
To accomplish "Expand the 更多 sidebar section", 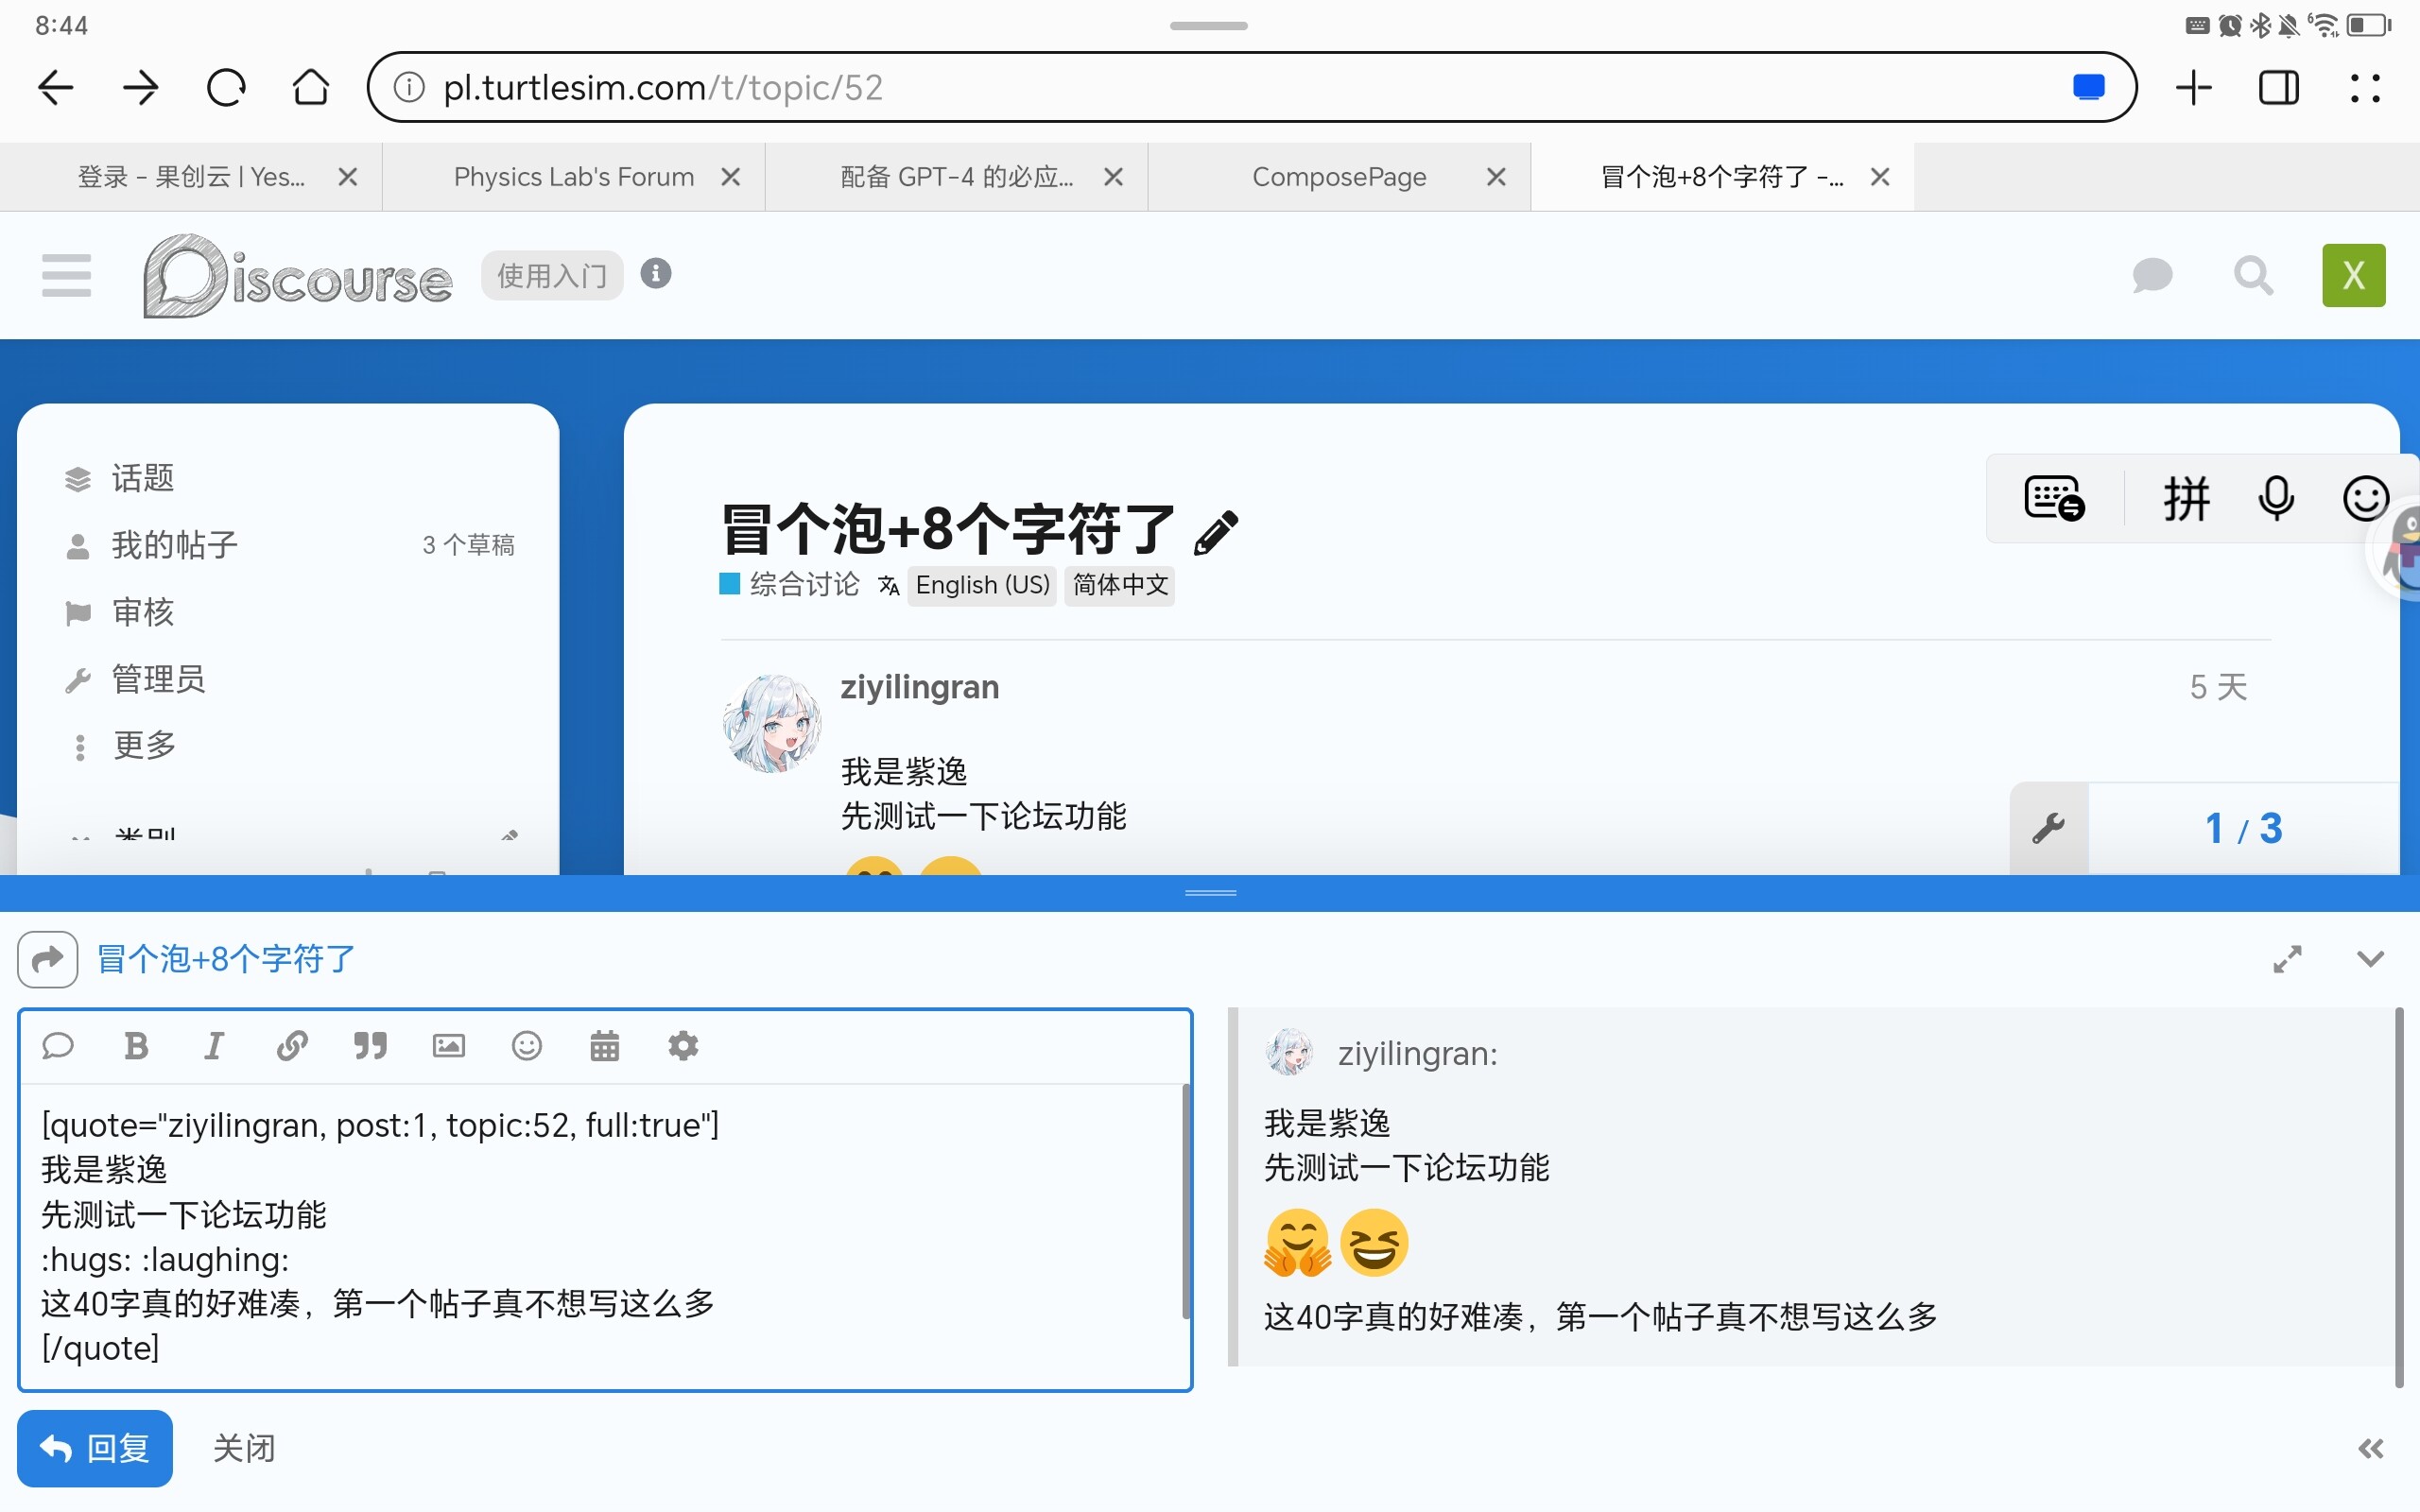I will [144, 745].
